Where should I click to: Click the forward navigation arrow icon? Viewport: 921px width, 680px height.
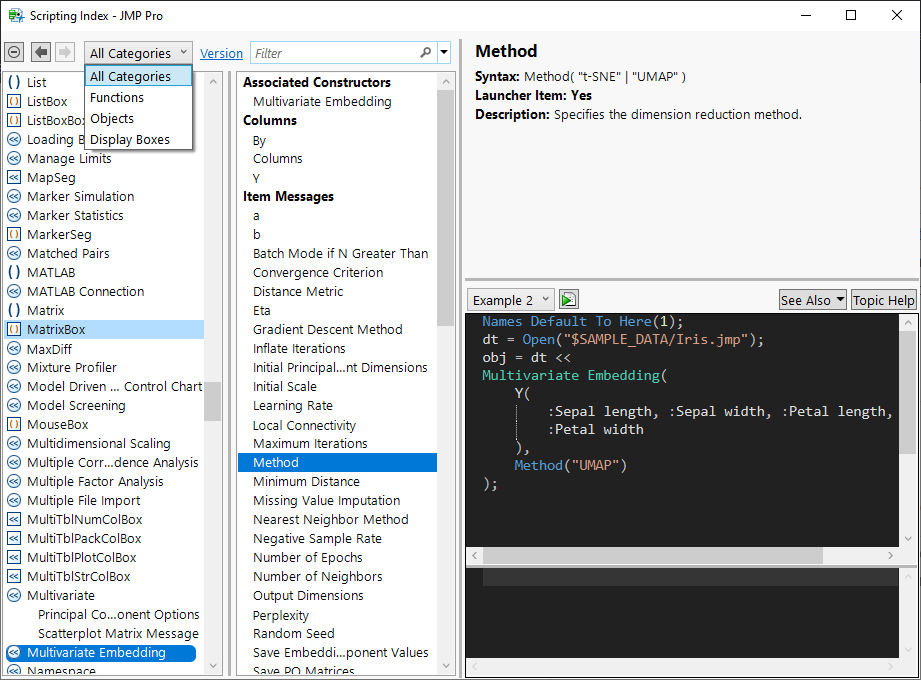(63, 52)
